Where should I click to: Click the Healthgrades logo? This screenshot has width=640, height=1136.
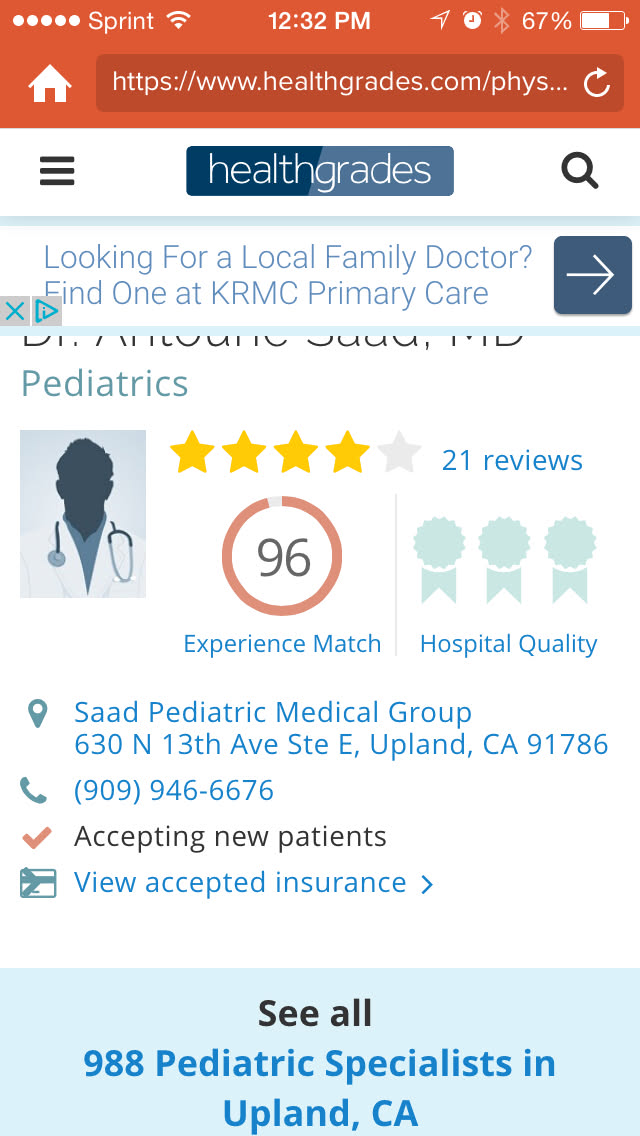click(x=319, y=171)
